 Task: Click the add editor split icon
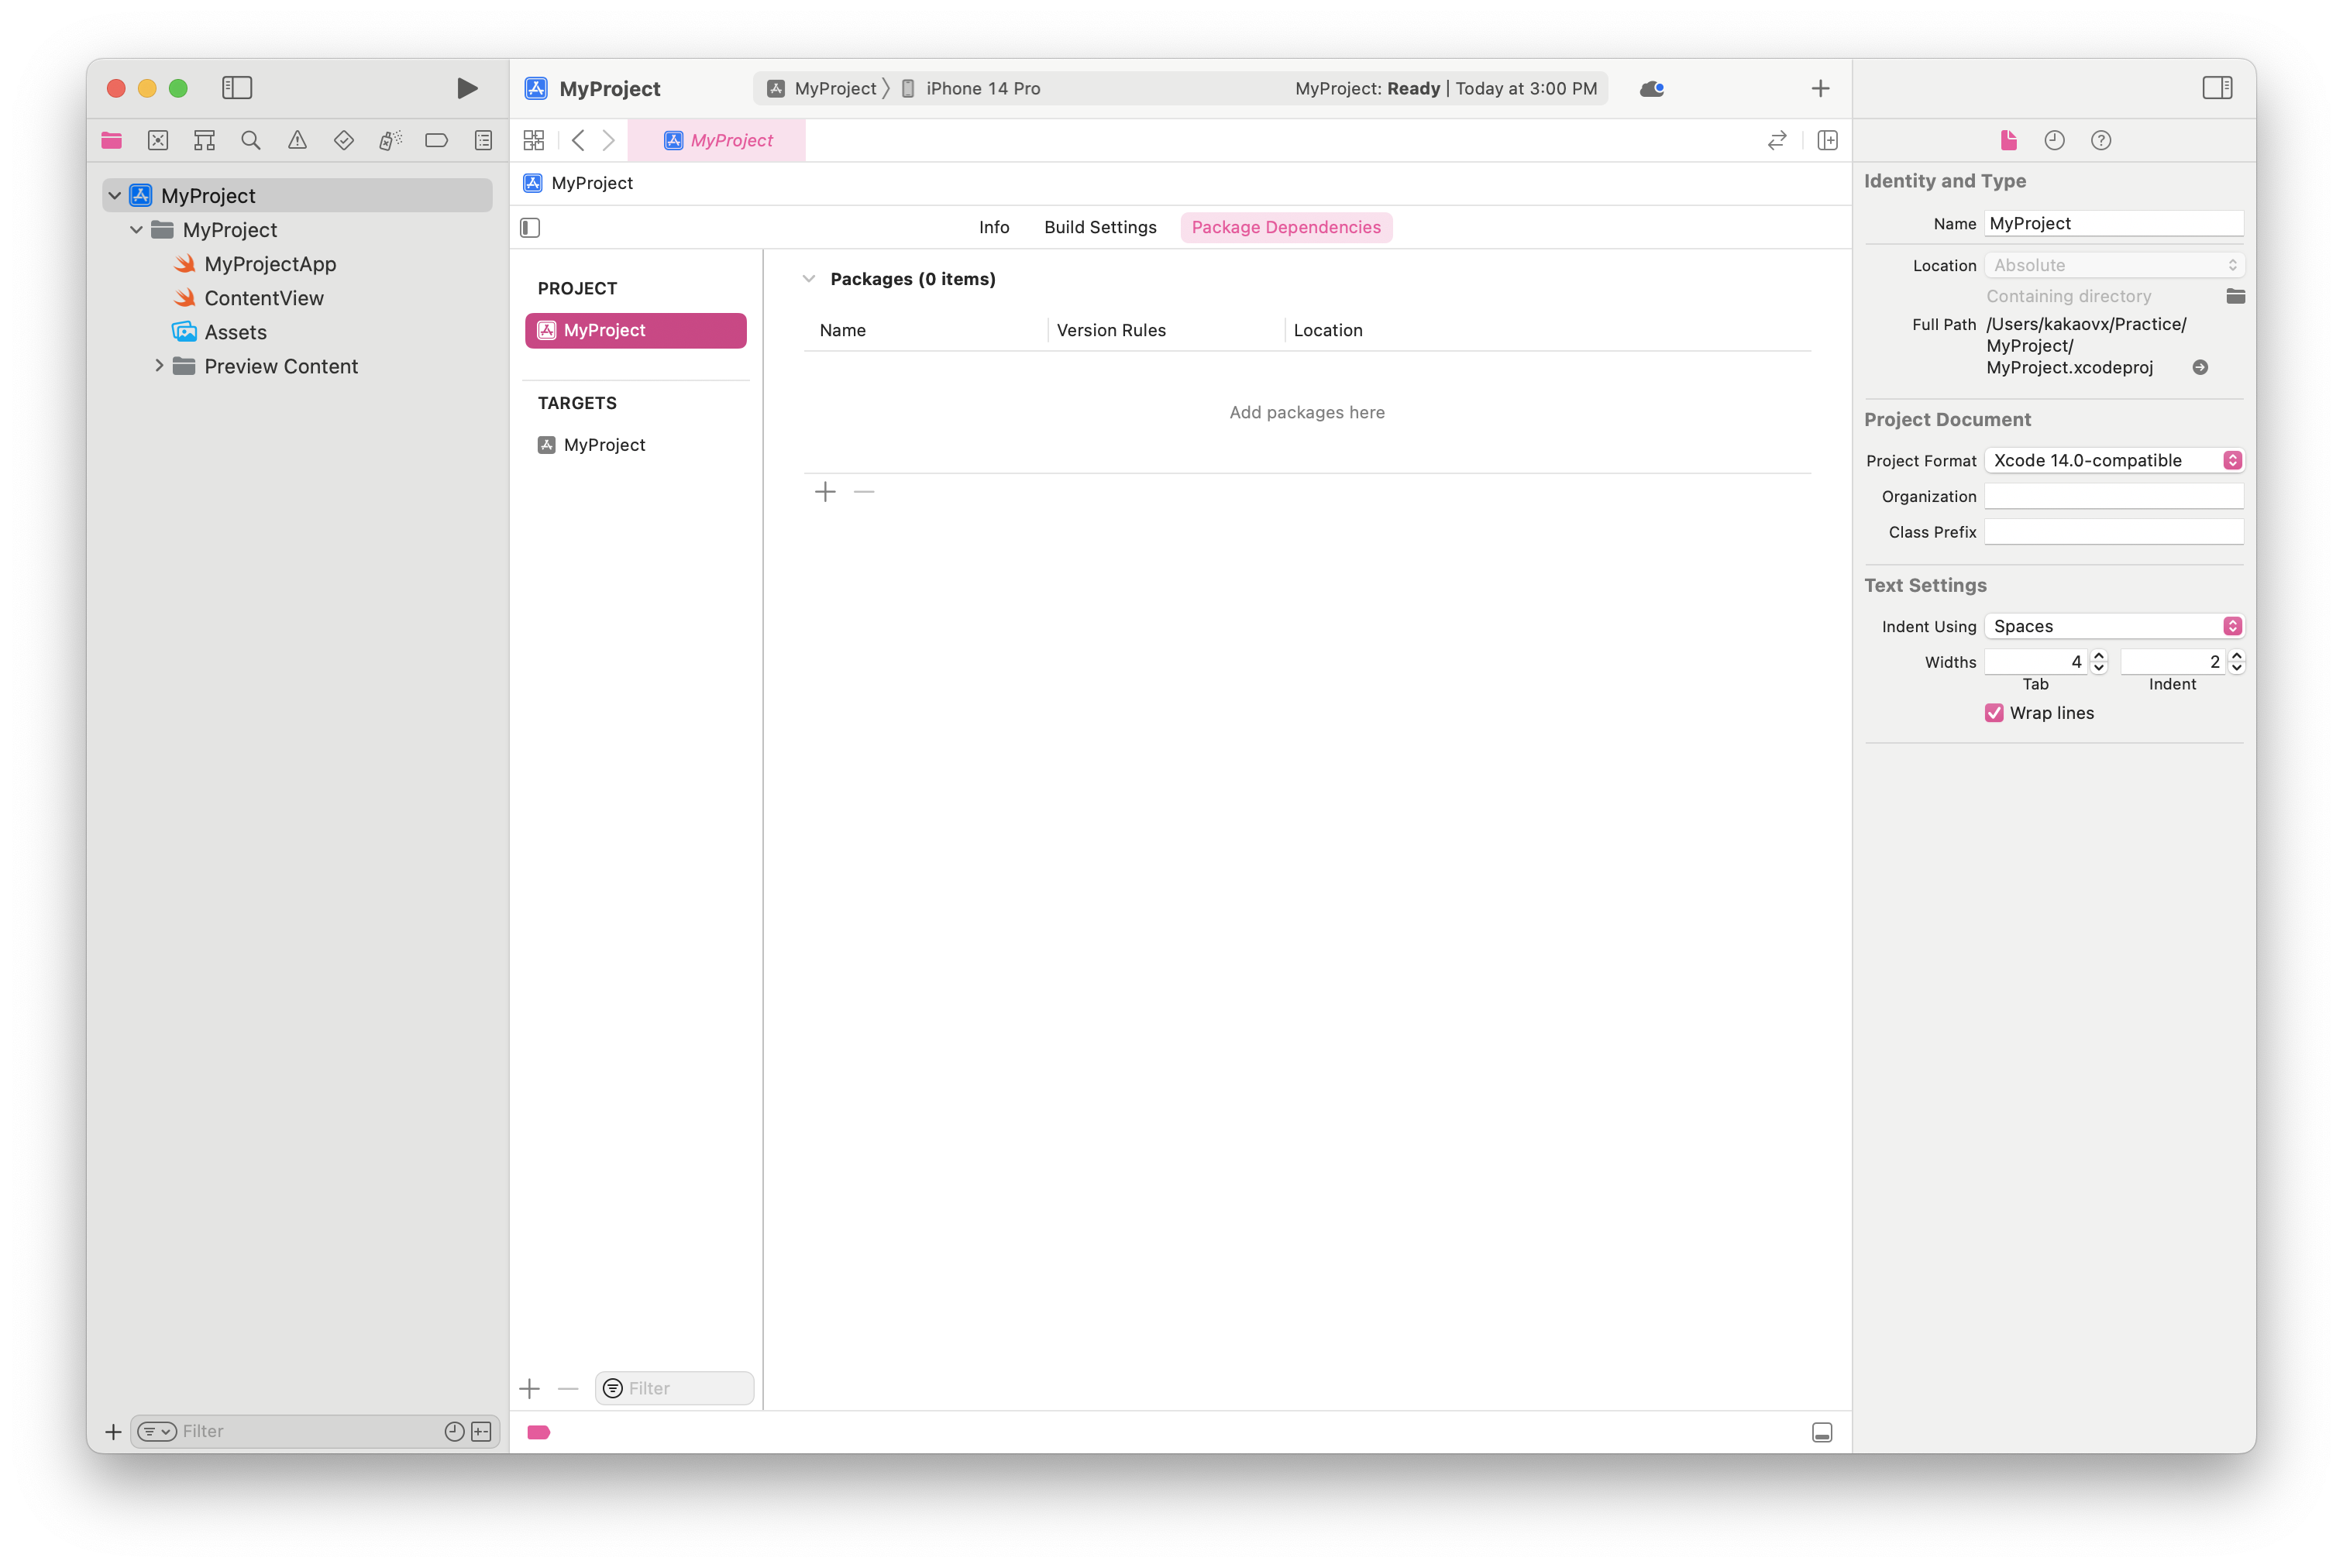(1827, 140)
